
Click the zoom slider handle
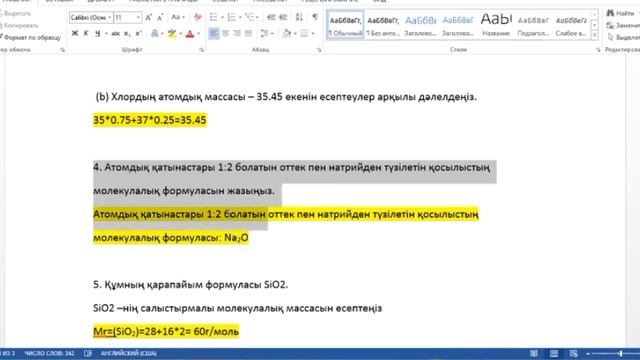(x=620, y=353)
